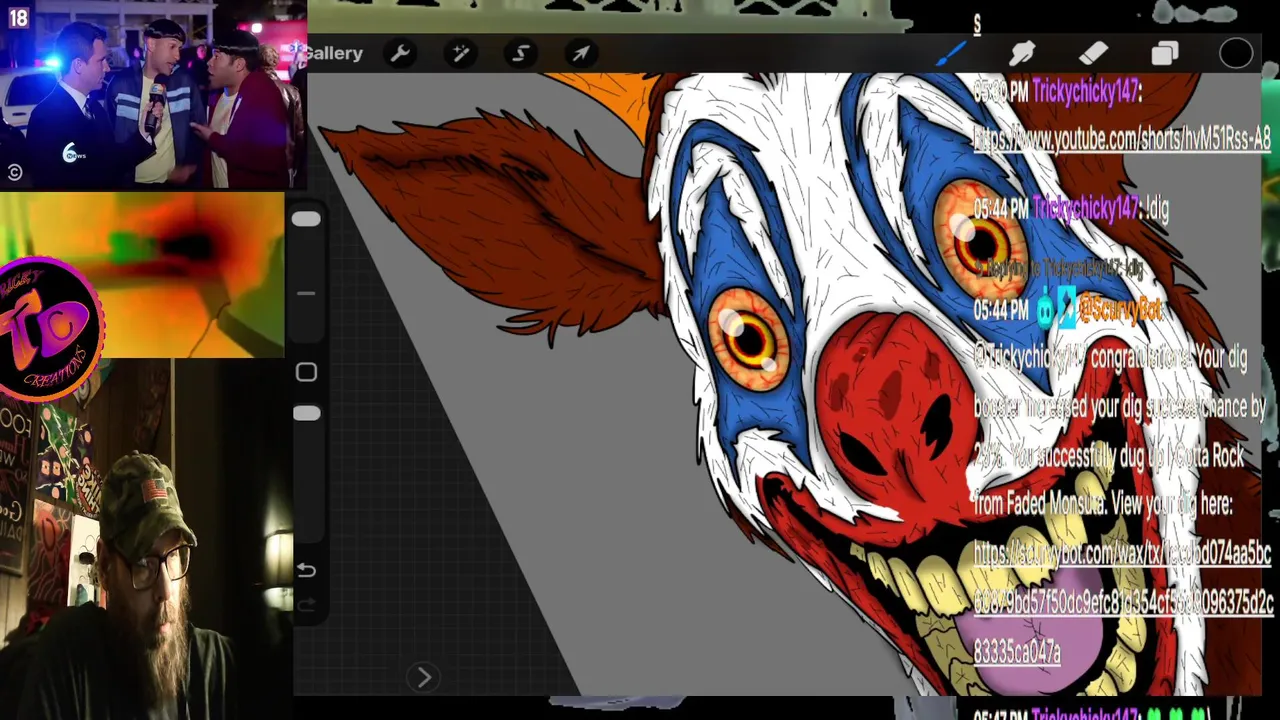Viewport: 1280px width, 720px height.
Task: Tap the Undo arrow on sidebar
Action: (x=306, y=570)
